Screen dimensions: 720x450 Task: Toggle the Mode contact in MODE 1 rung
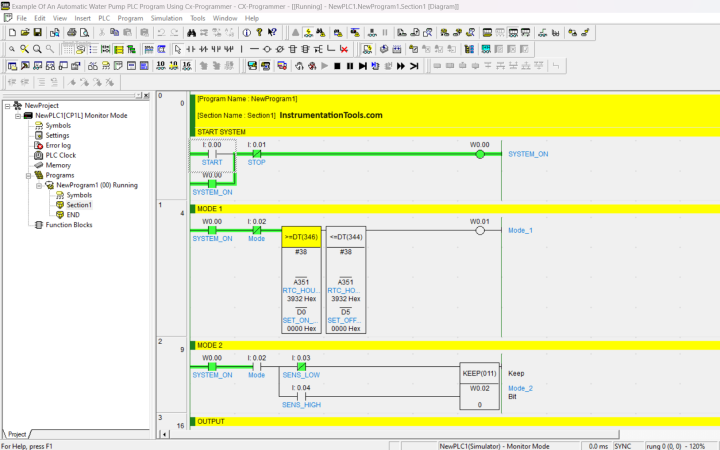click(256, 230)
